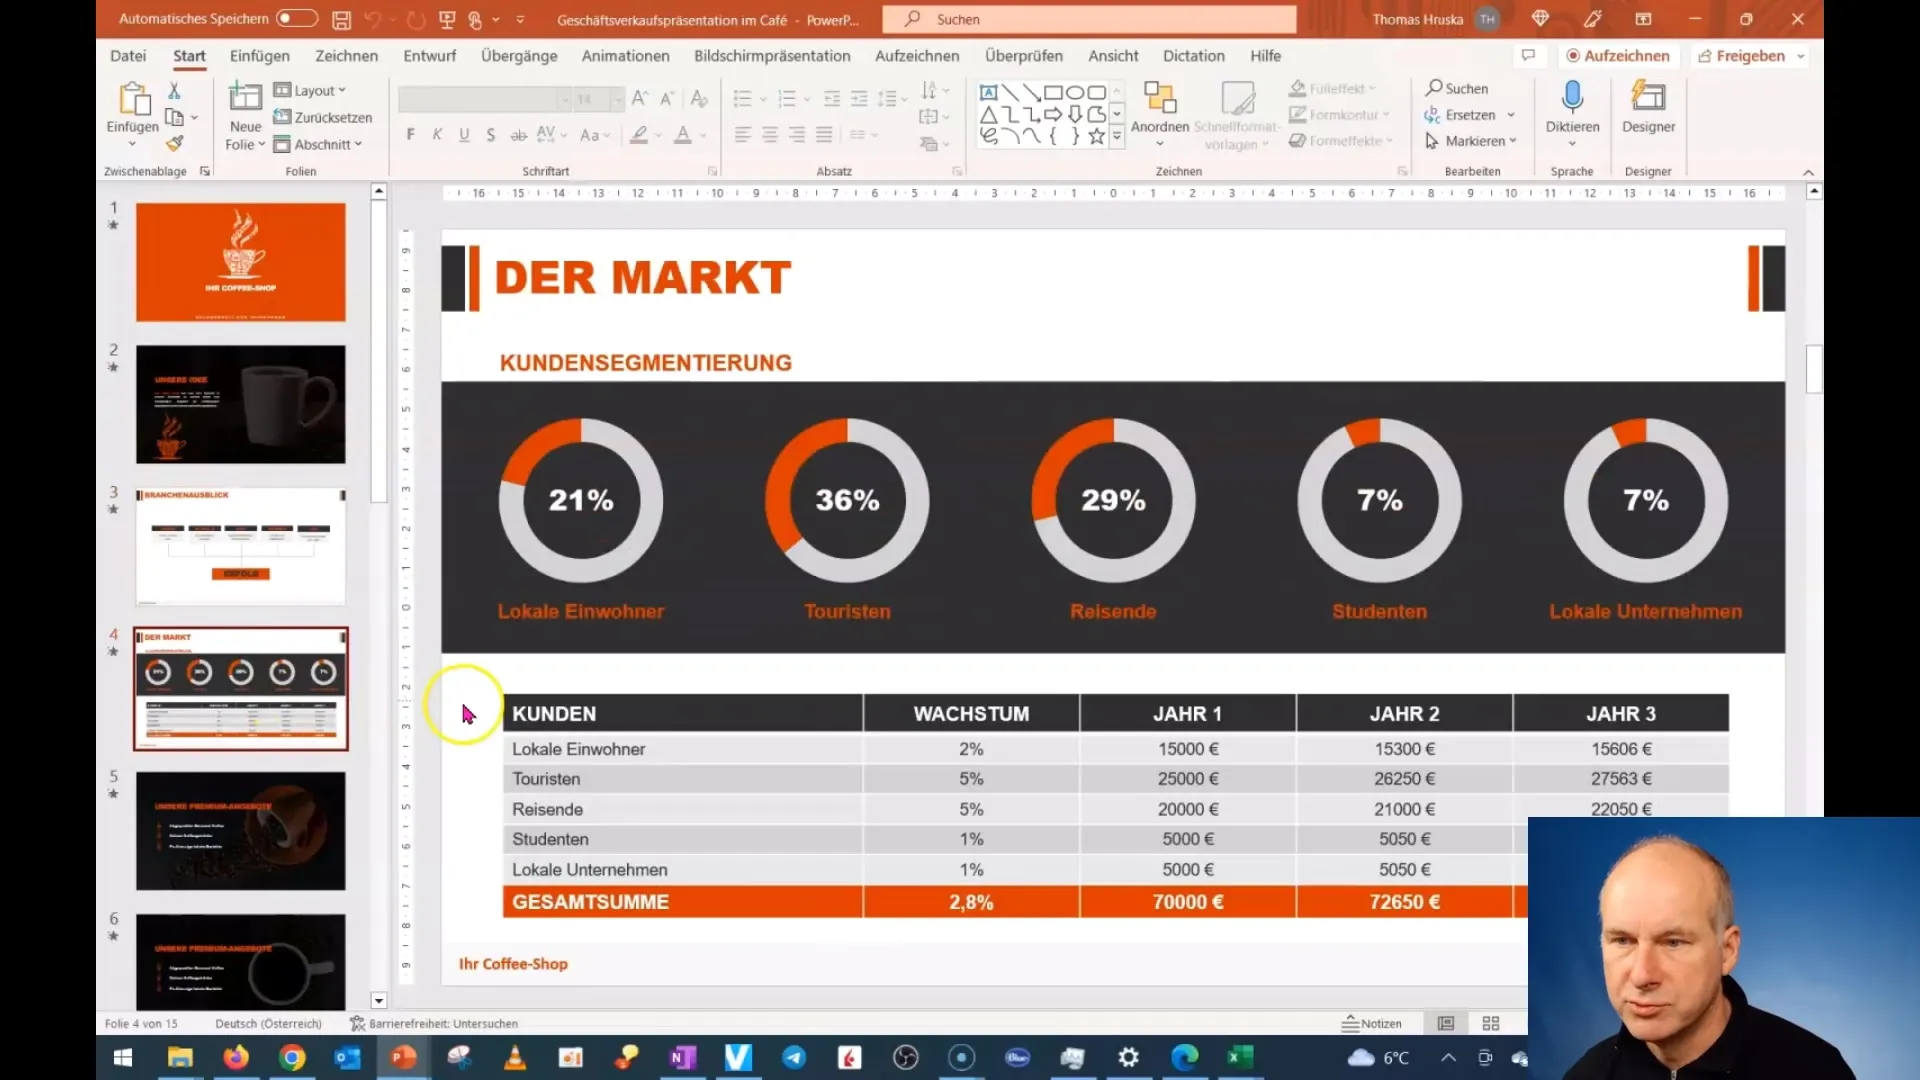This screenshot has height=1080, width=1920.
Task: Open the font size dropdown
Action: [617, 98]
